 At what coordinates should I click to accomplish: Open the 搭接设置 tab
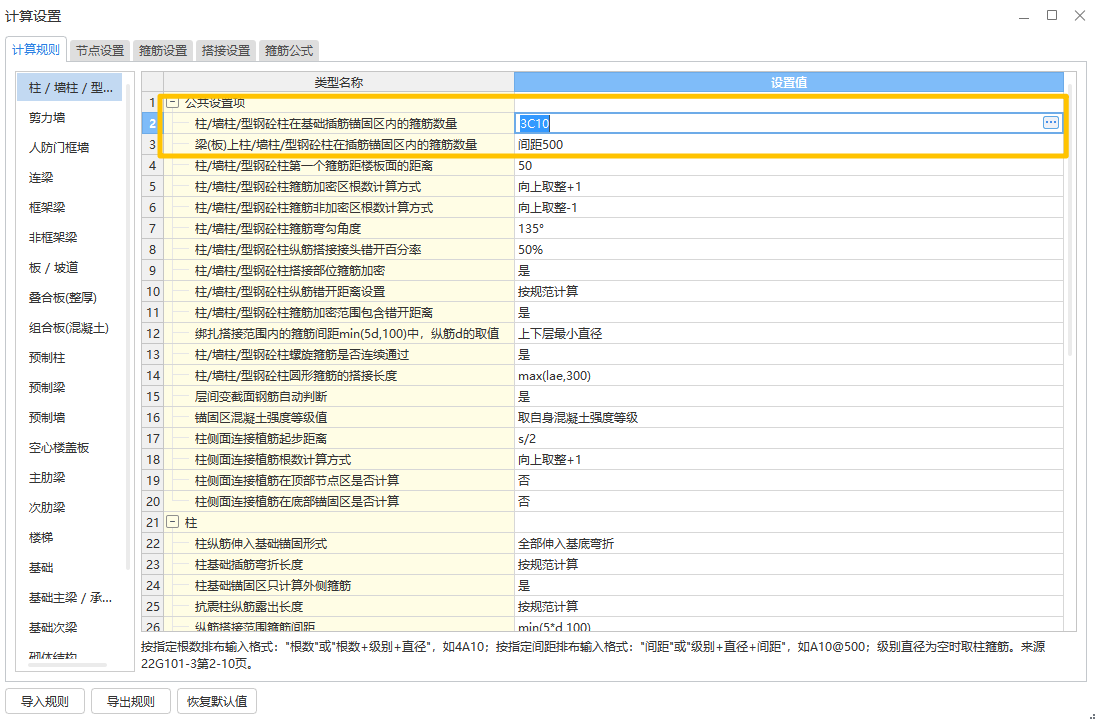pos(226,50)
